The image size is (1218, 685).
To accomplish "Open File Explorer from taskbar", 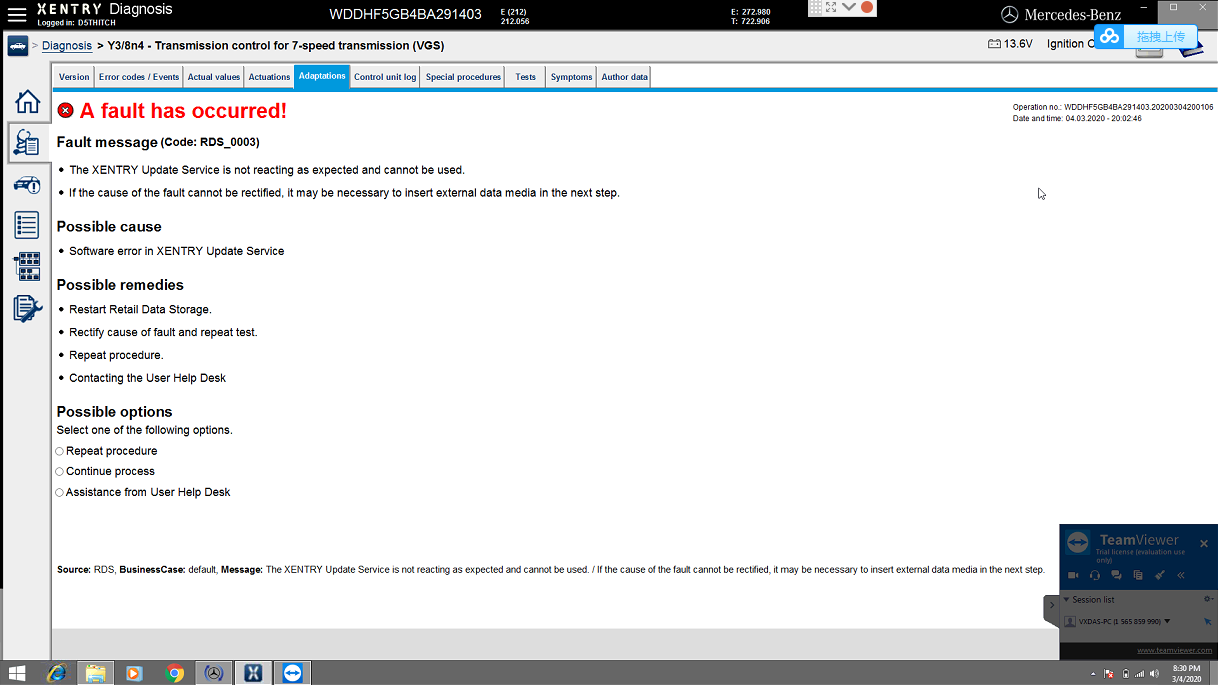I will coord(96,673).
